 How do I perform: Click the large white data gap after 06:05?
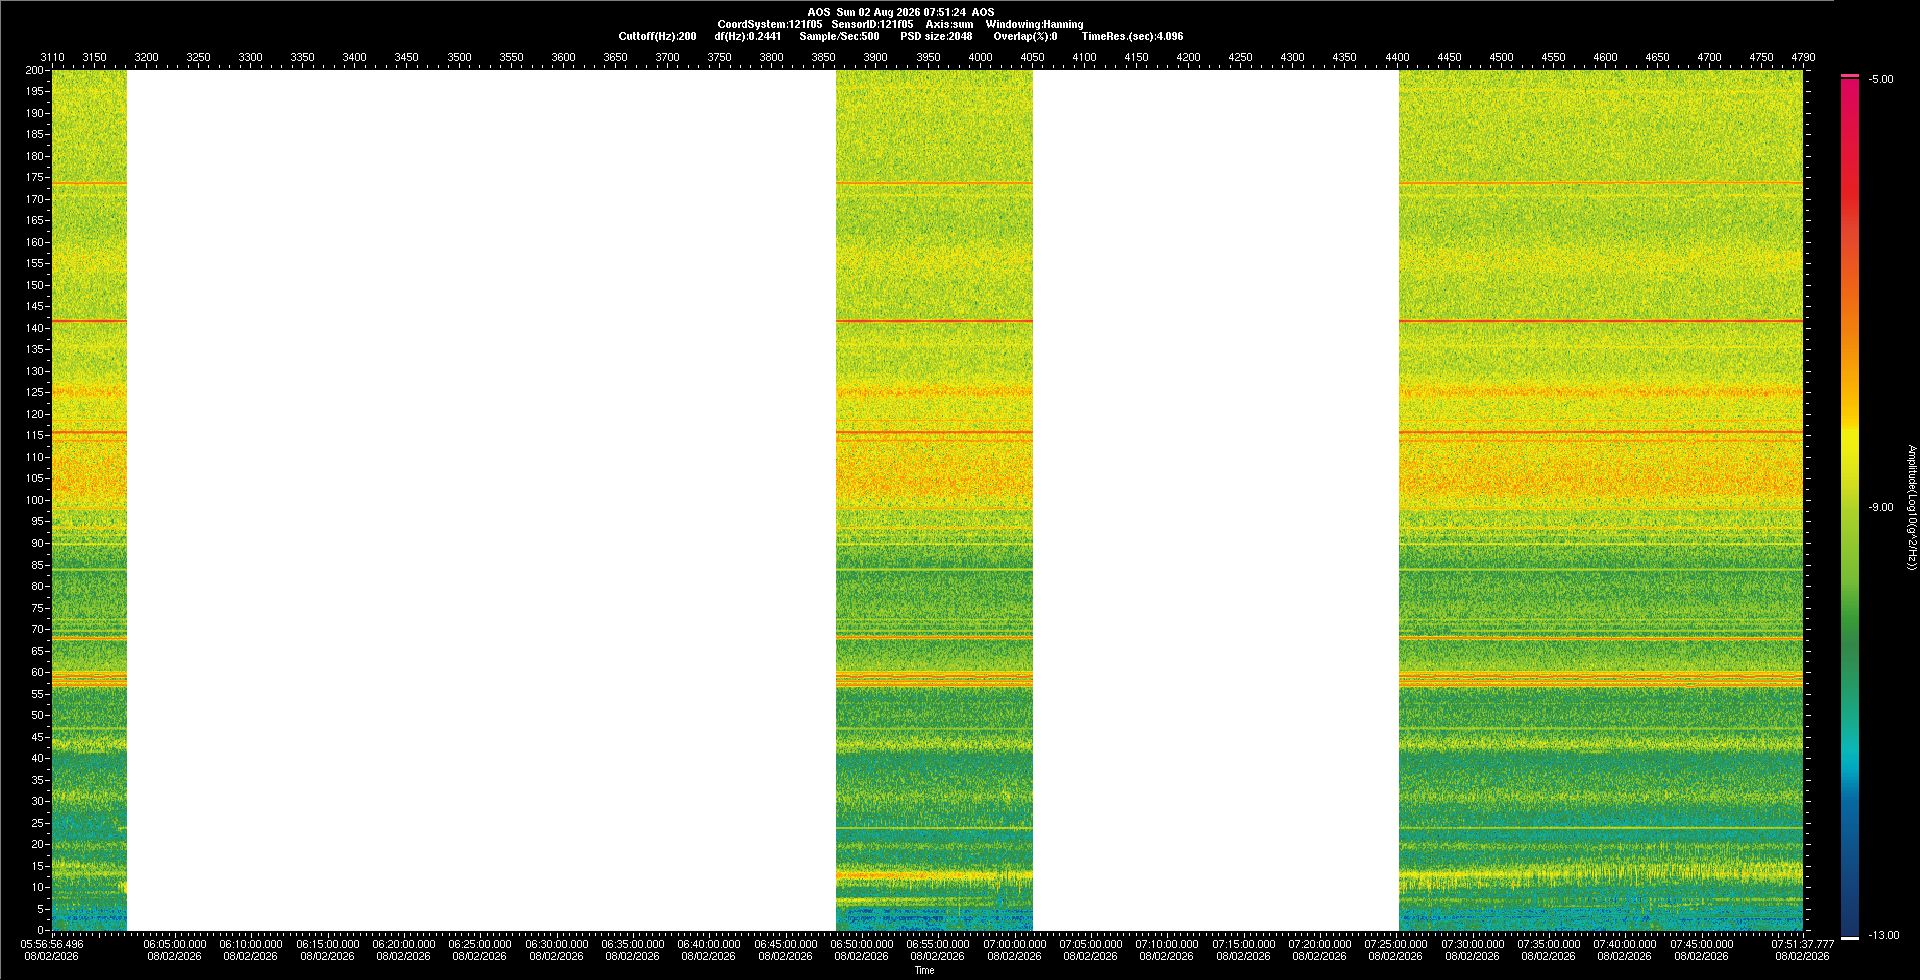(x=481, y=500)
